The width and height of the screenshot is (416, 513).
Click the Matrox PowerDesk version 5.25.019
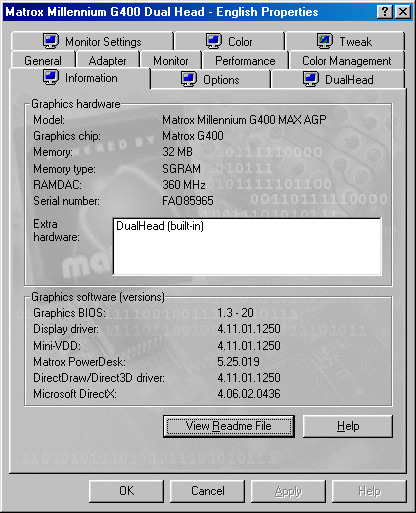pyautogui.click(x=238, y=362)
